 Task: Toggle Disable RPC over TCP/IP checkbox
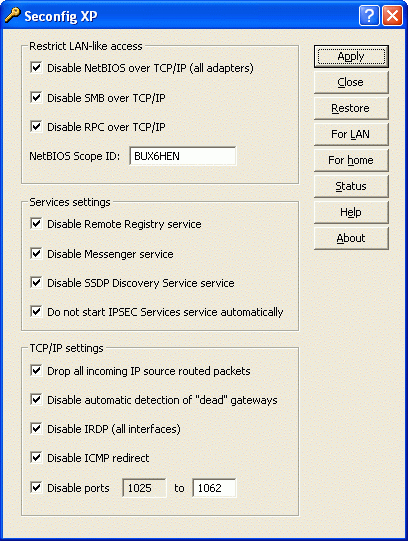[36, 127]
